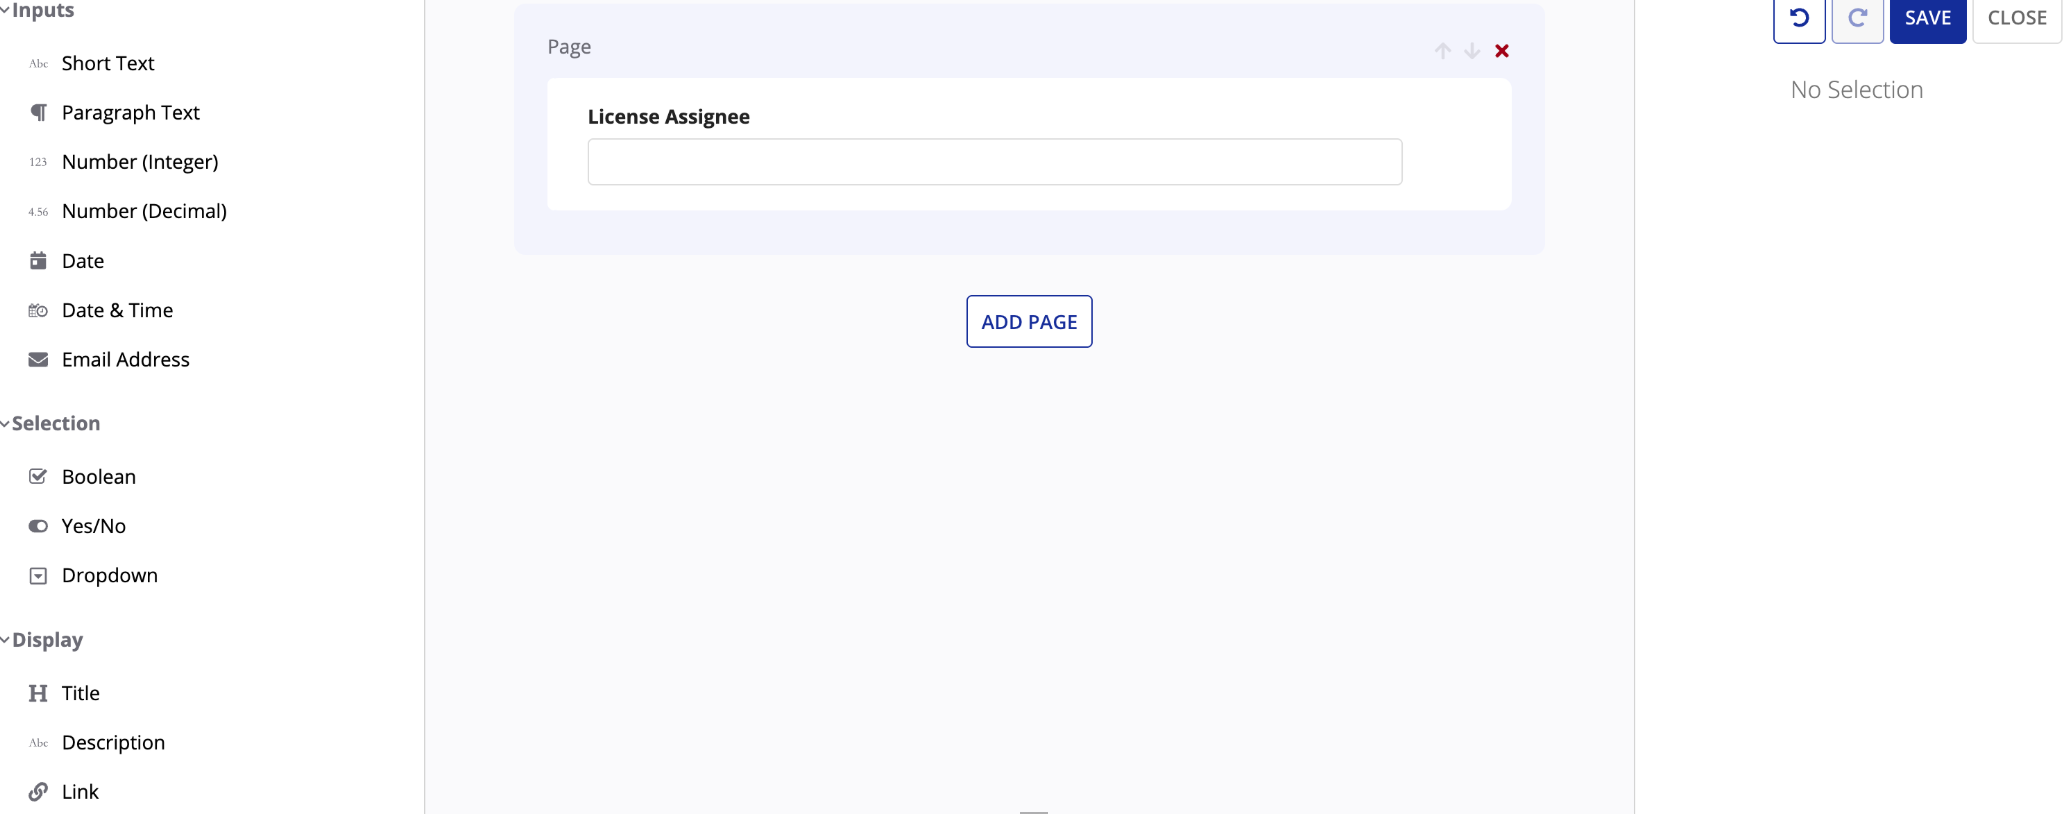This screenshot has height=814, width=2072.
Task: Click the Number (Integer) 123 icon
Action: pyautogui.click(x=38, y=162)
